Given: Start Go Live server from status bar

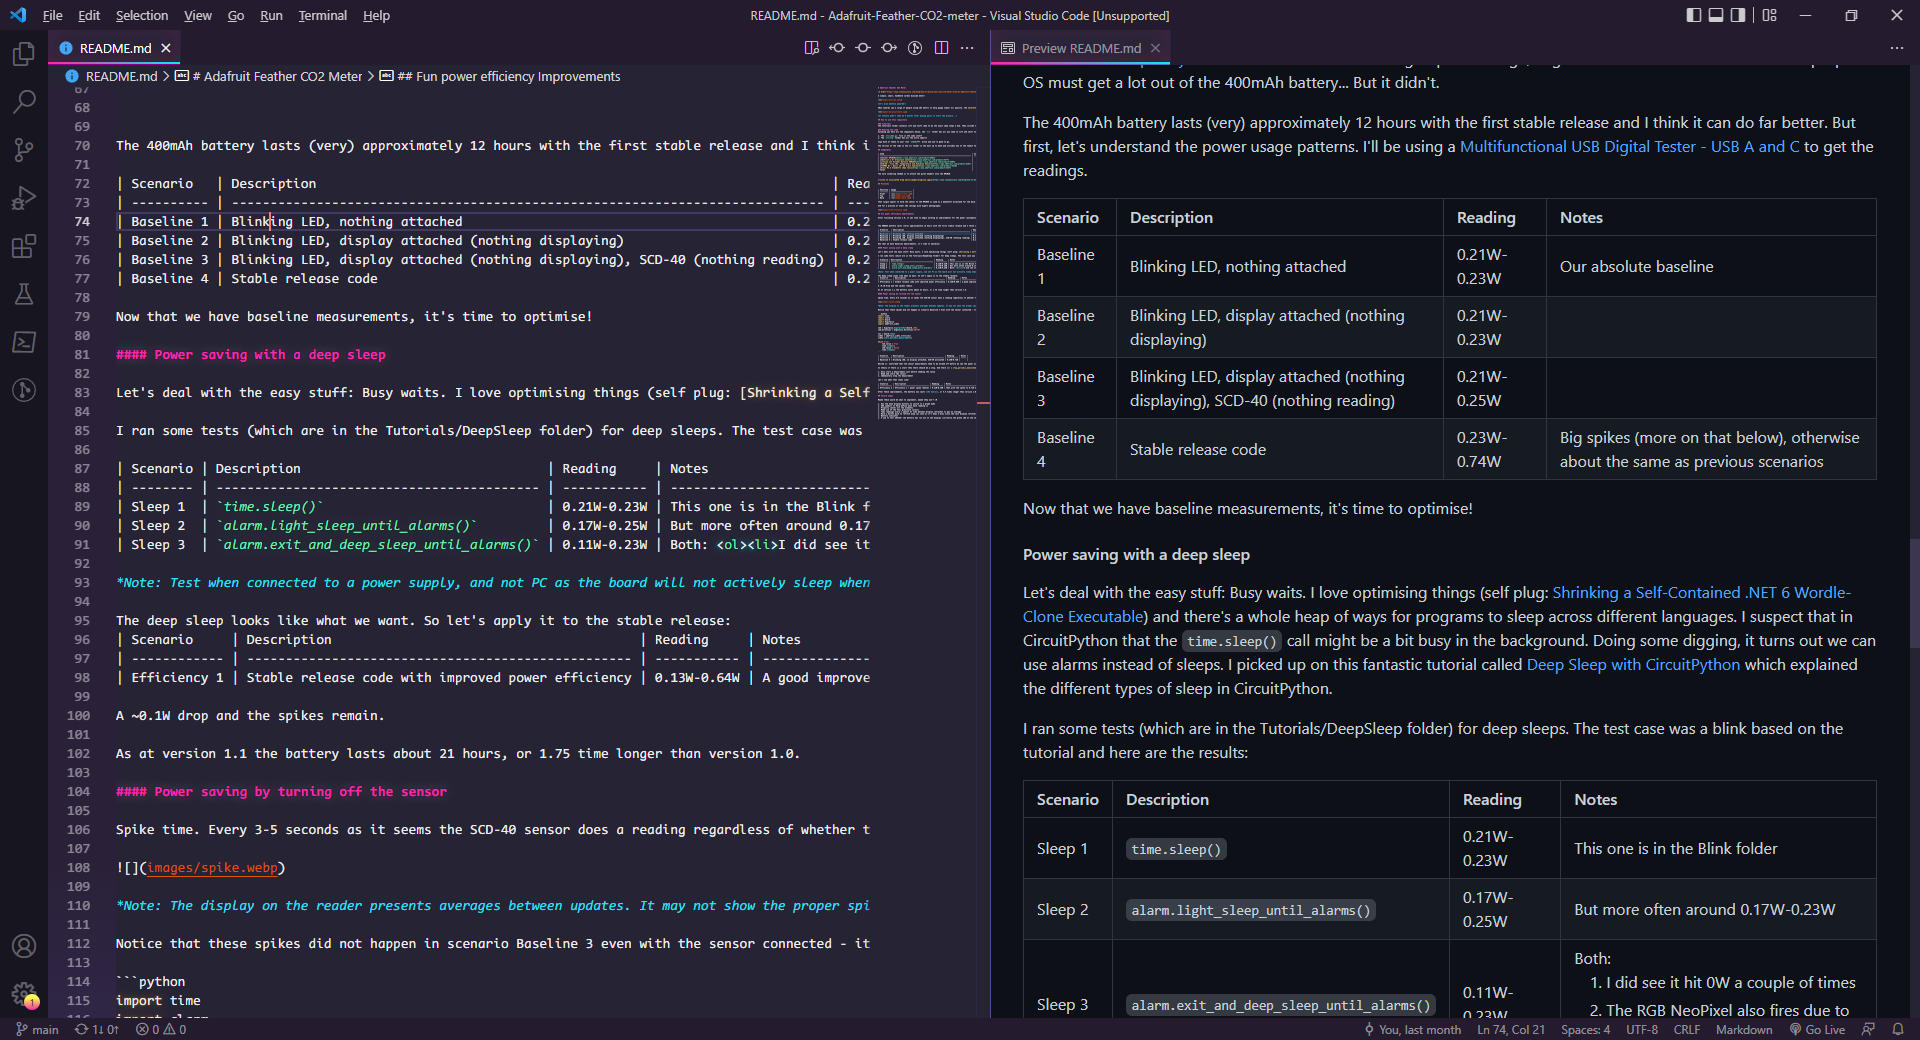Looking at the screenshot, I should (x=1818, y=1030).
